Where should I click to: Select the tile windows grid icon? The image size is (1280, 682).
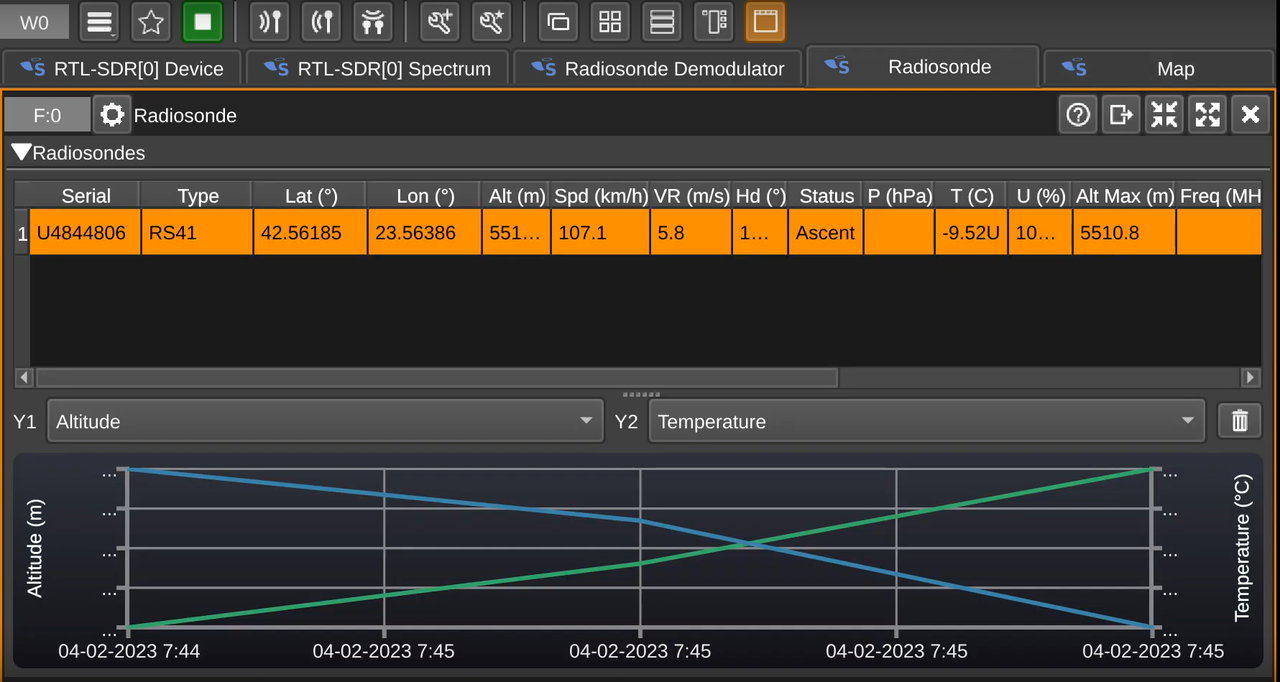tap(610, 21)
